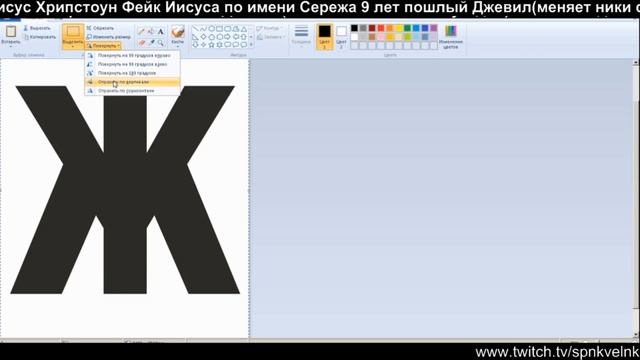Screen dimensions: 640x360
Task: Choose the Down arrow shape
Action: (195, 45)
